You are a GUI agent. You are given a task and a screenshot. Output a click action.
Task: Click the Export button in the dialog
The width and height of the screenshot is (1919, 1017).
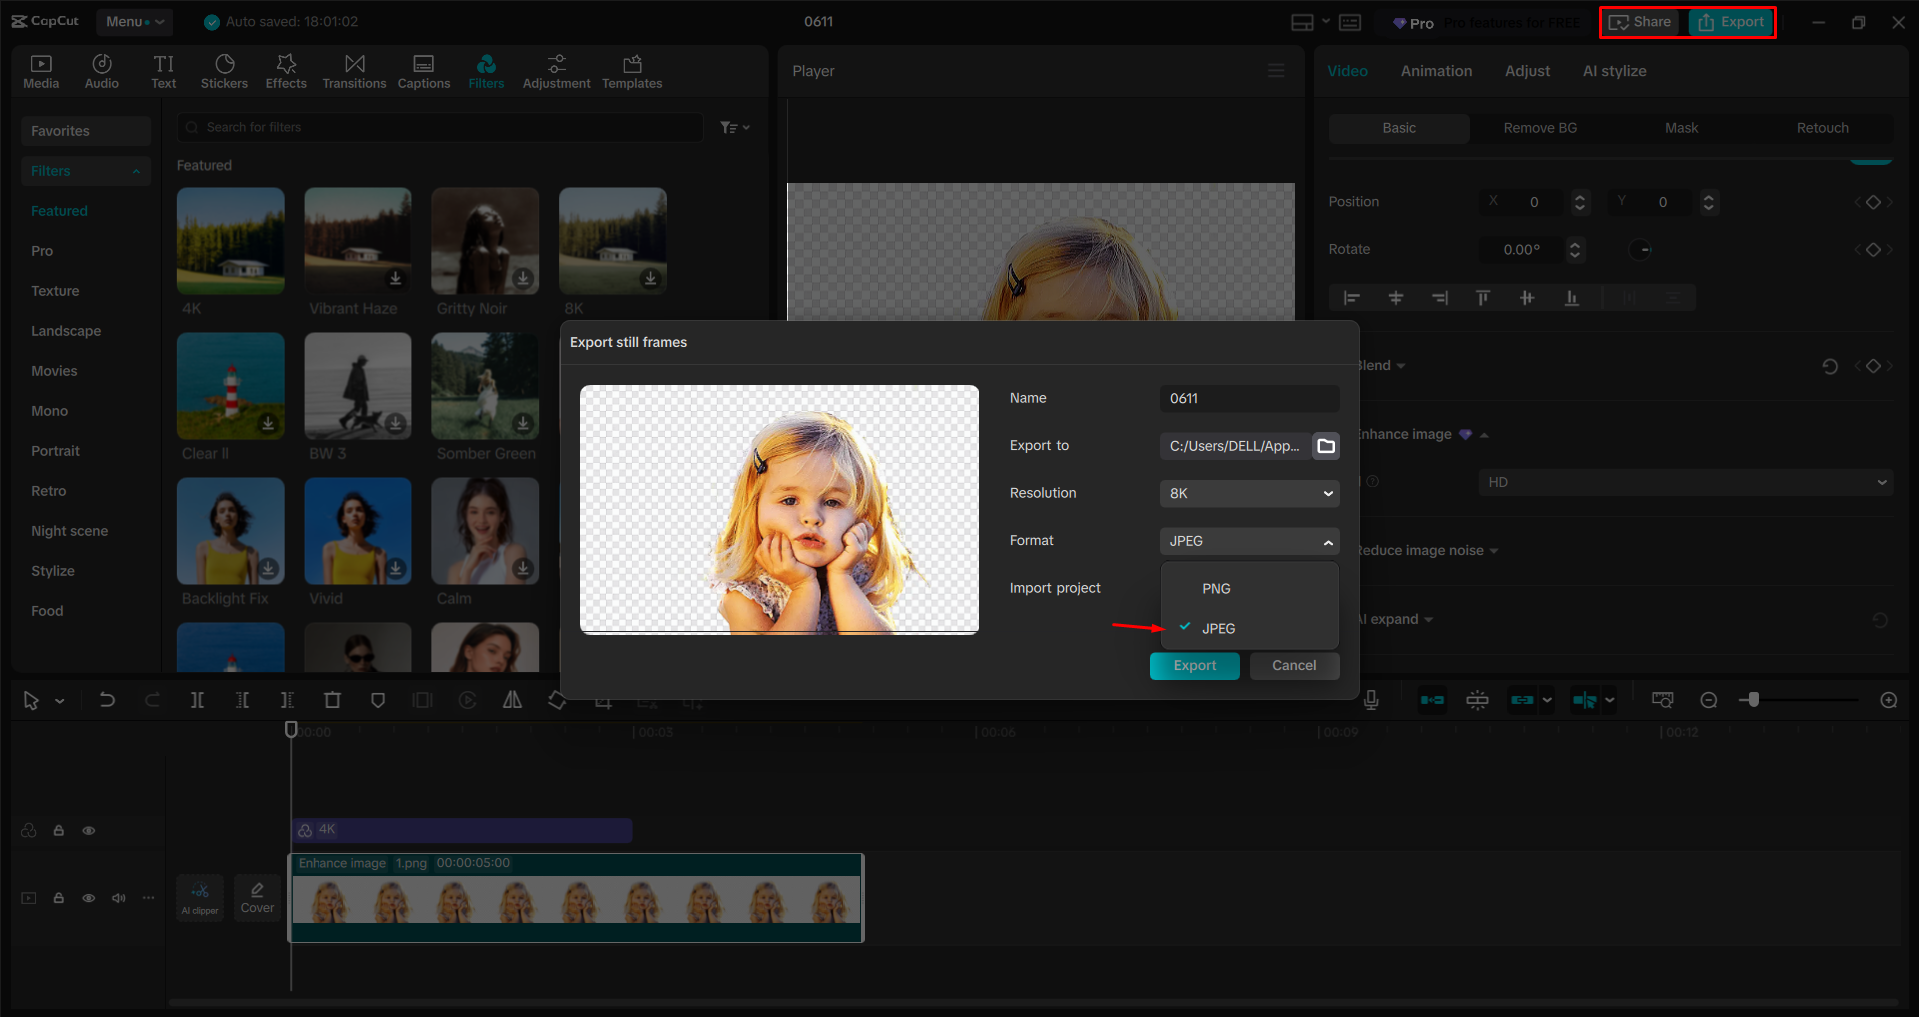tap(1194, 665)
